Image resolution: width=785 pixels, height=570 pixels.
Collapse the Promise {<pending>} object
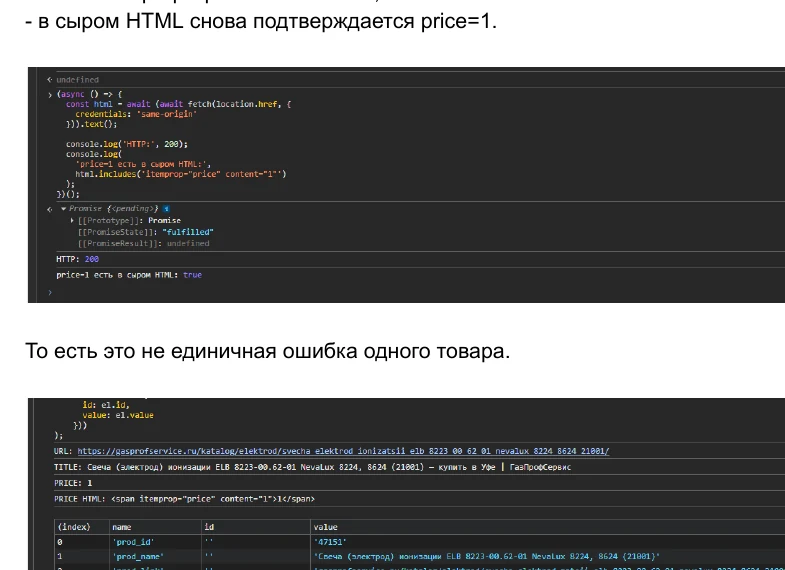pyautogui.click(x=64, y=209)
